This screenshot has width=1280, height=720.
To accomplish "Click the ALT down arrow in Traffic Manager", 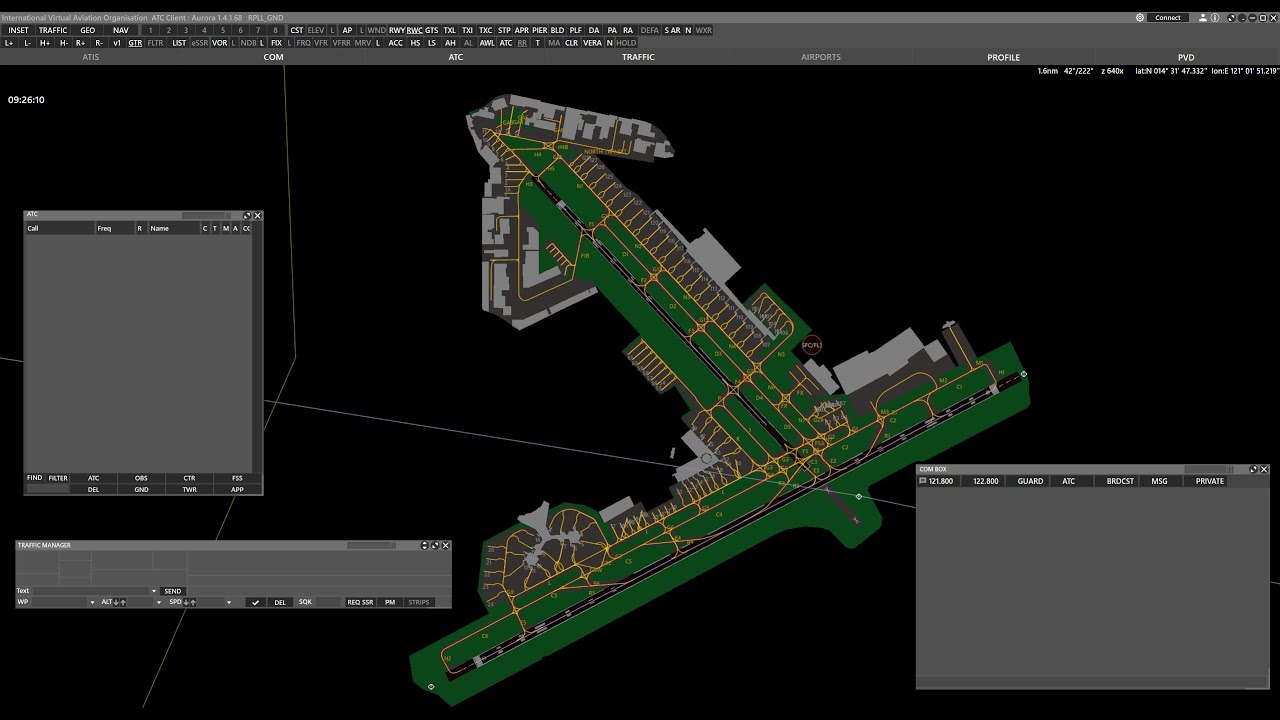I will coord(116,603).
